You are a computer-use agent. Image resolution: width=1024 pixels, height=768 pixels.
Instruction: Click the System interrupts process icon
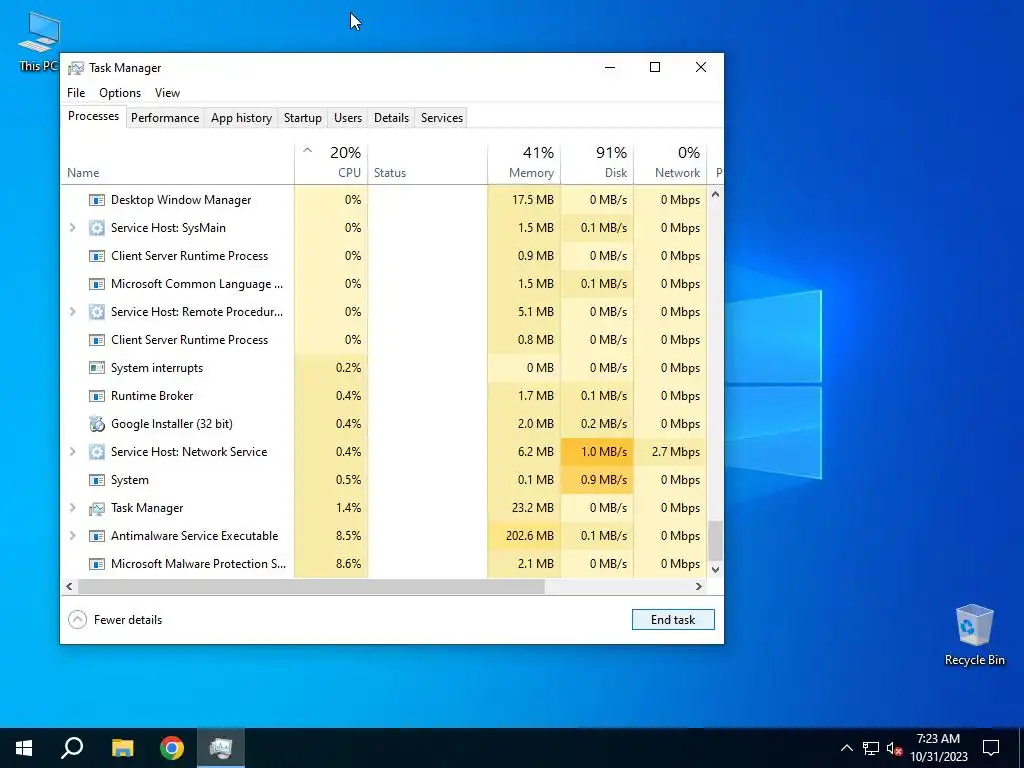(97, 368)
